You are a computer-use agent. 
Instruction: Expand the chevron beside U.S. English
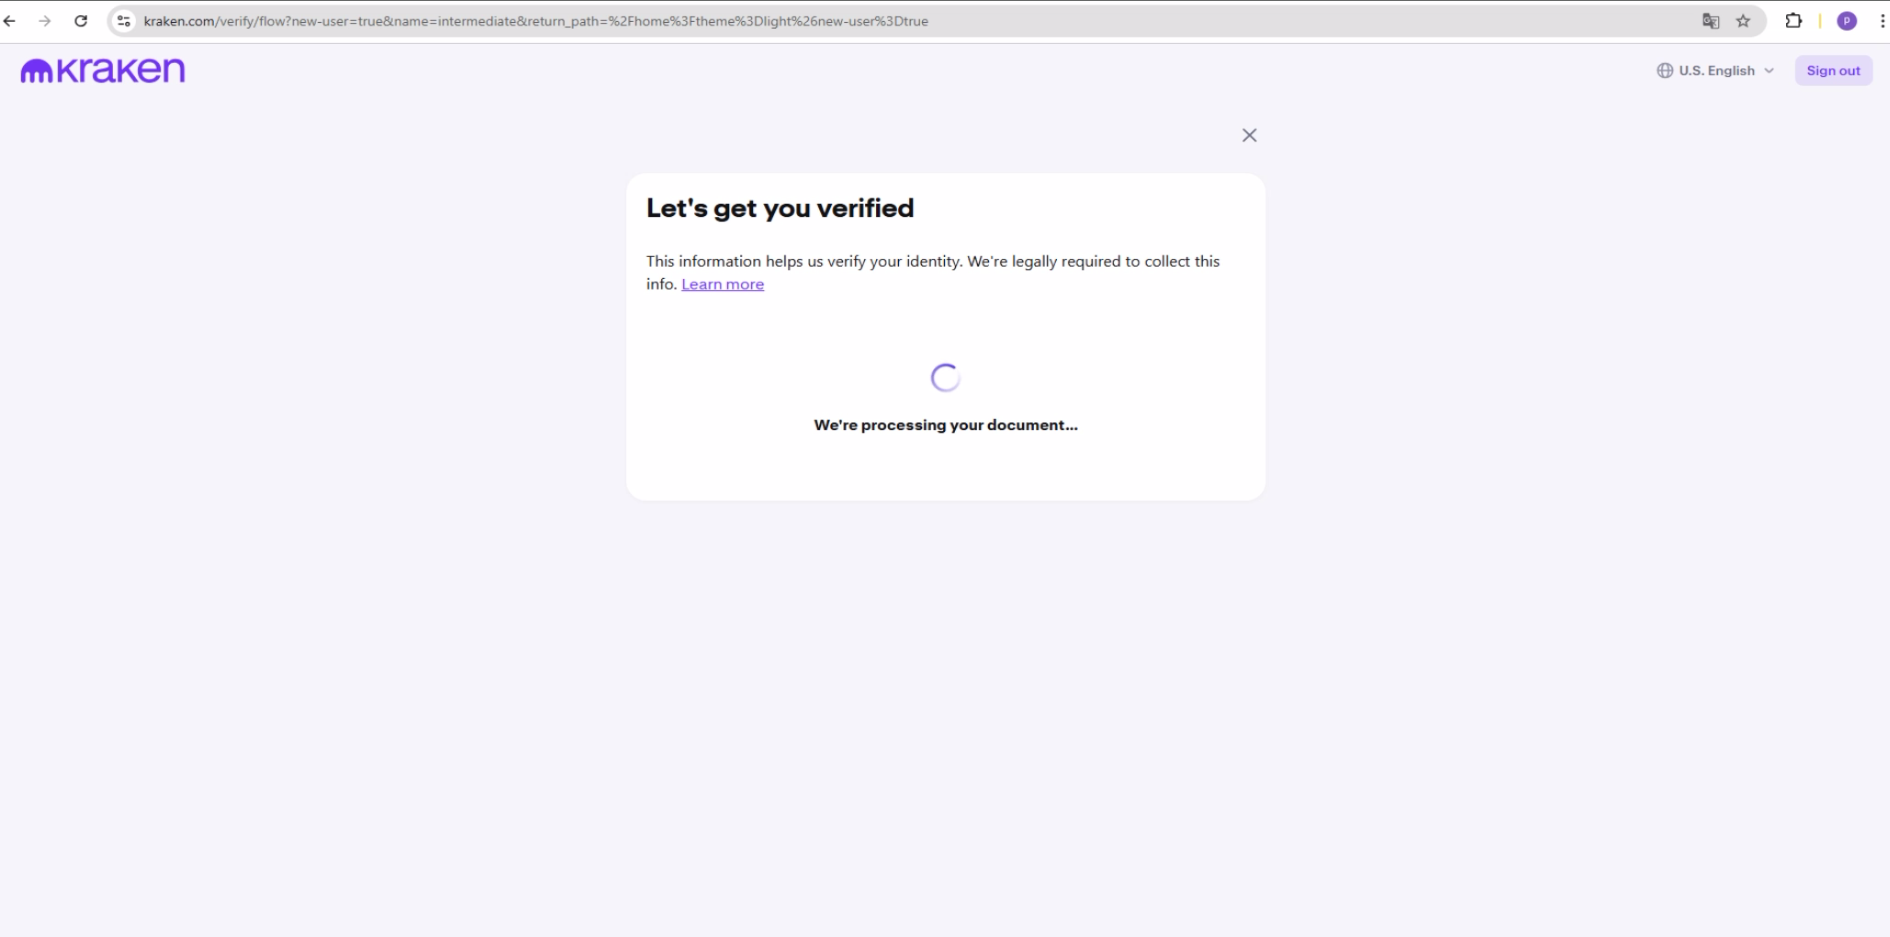(x=1769, y=70)
